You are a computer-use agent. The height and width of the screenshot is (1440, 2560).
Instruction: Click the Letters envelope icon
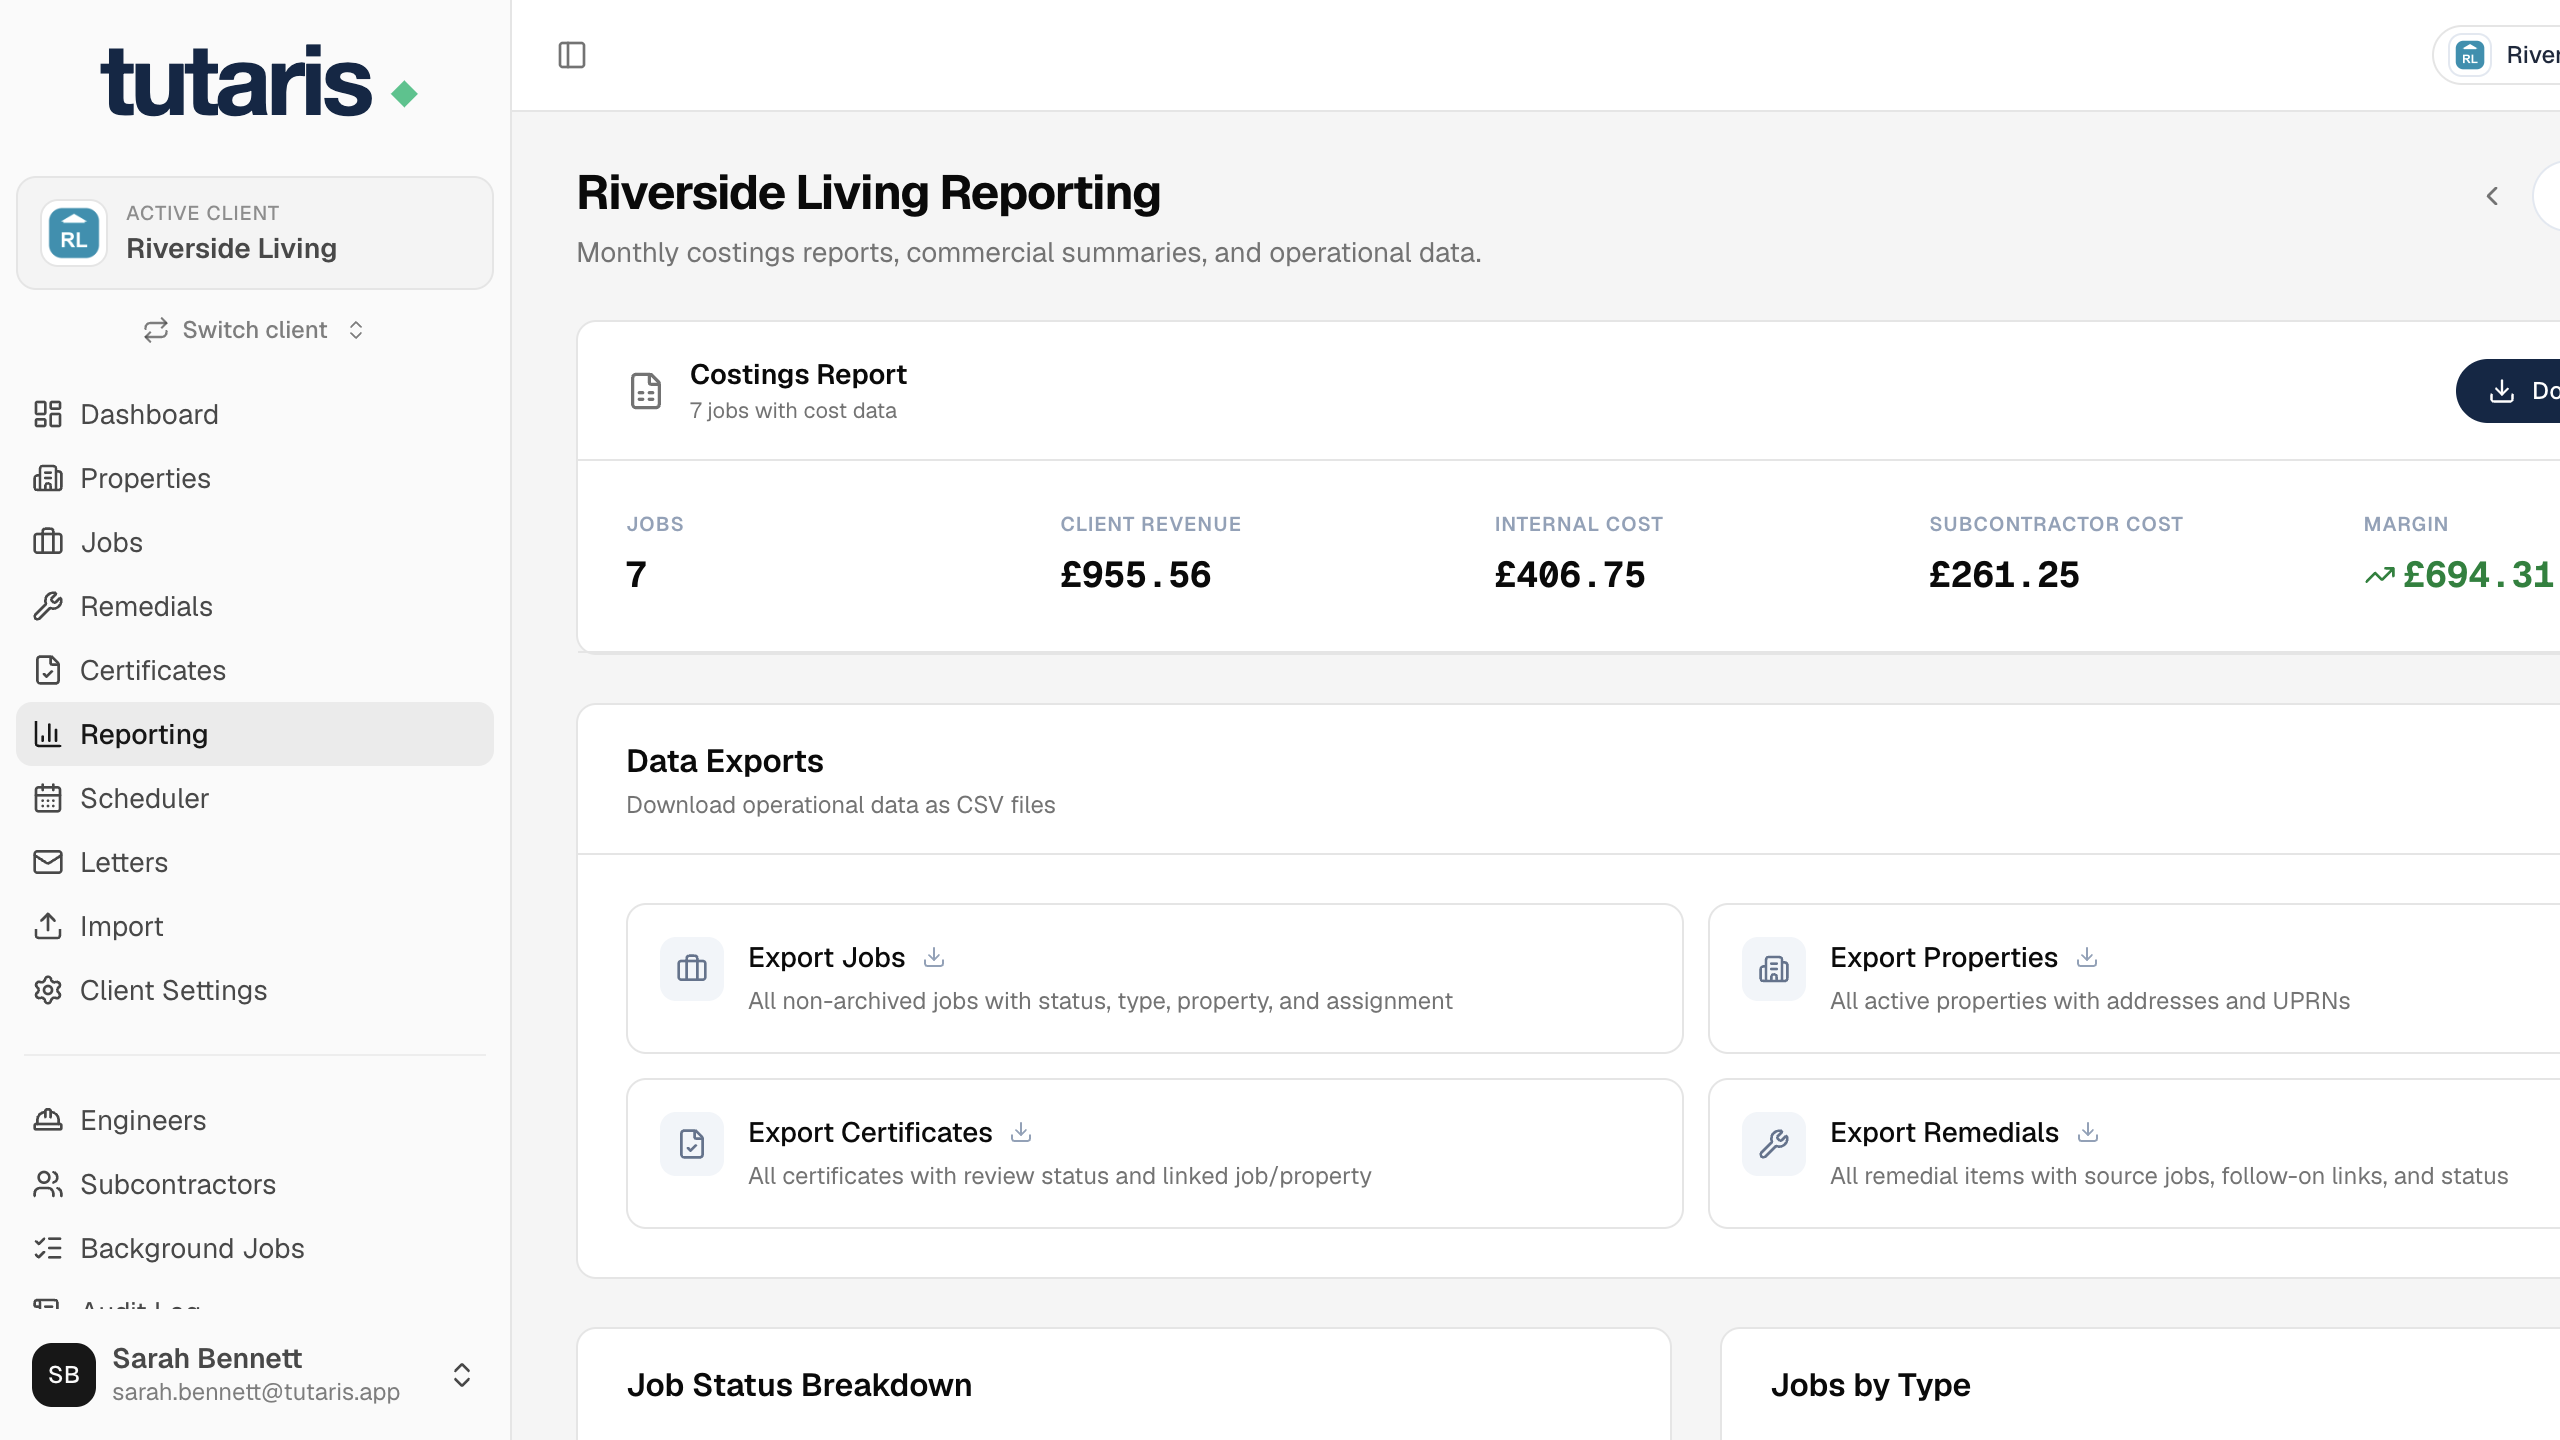point(48,862)
